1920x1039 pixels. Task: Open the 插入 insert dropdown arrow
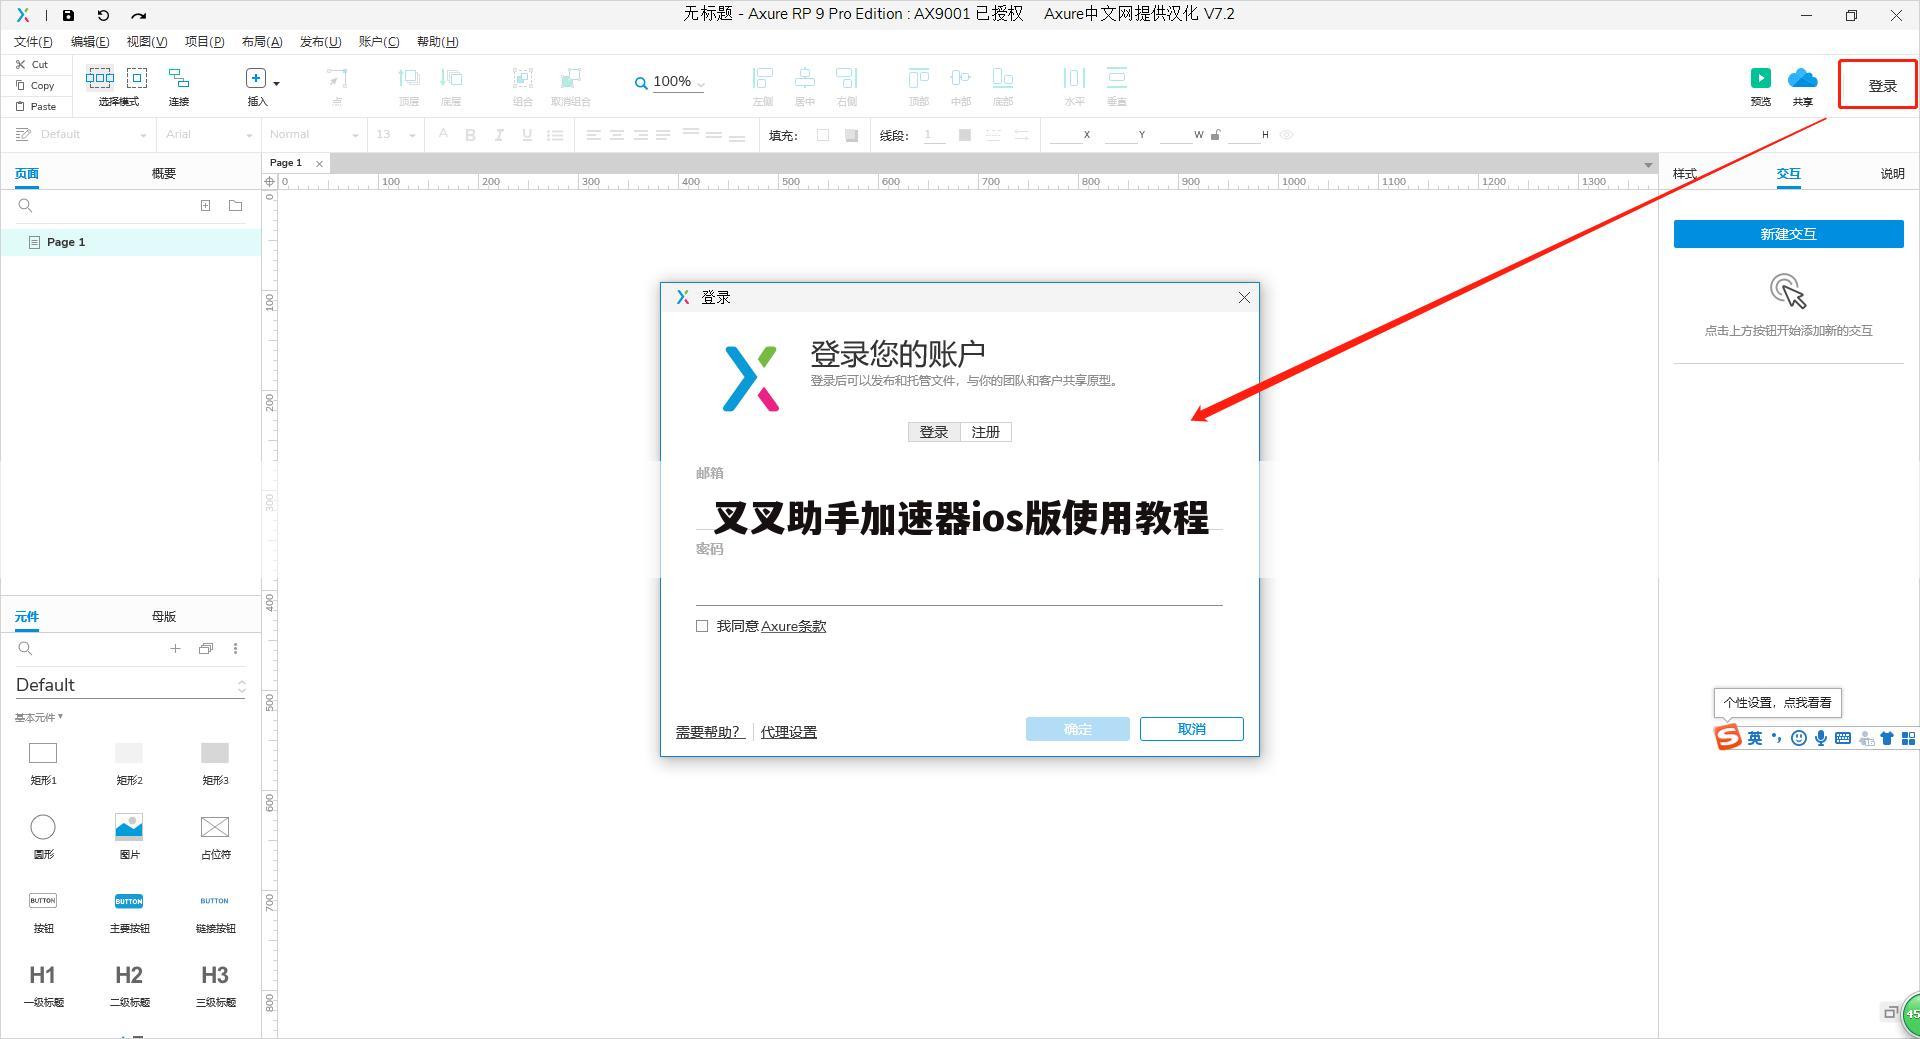276,85
